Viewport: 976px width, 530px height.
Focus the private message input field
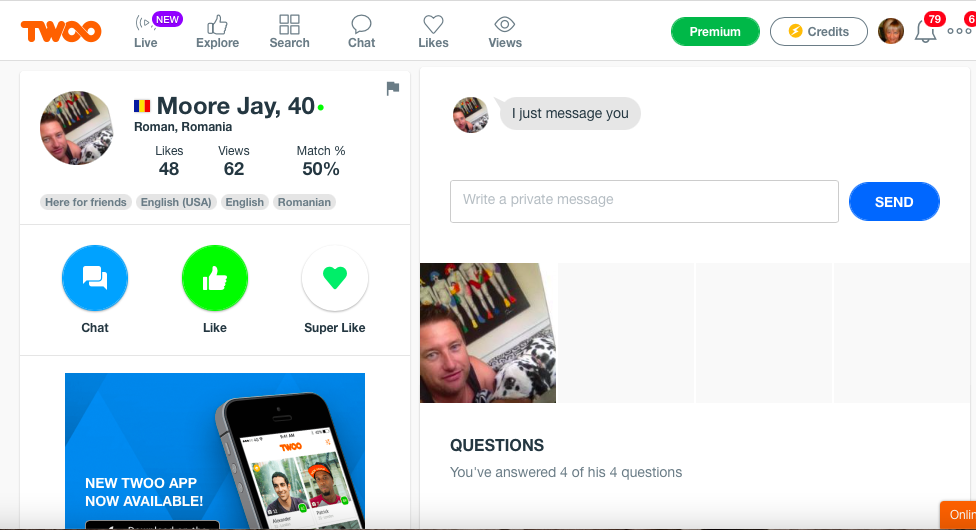point(644,201)
